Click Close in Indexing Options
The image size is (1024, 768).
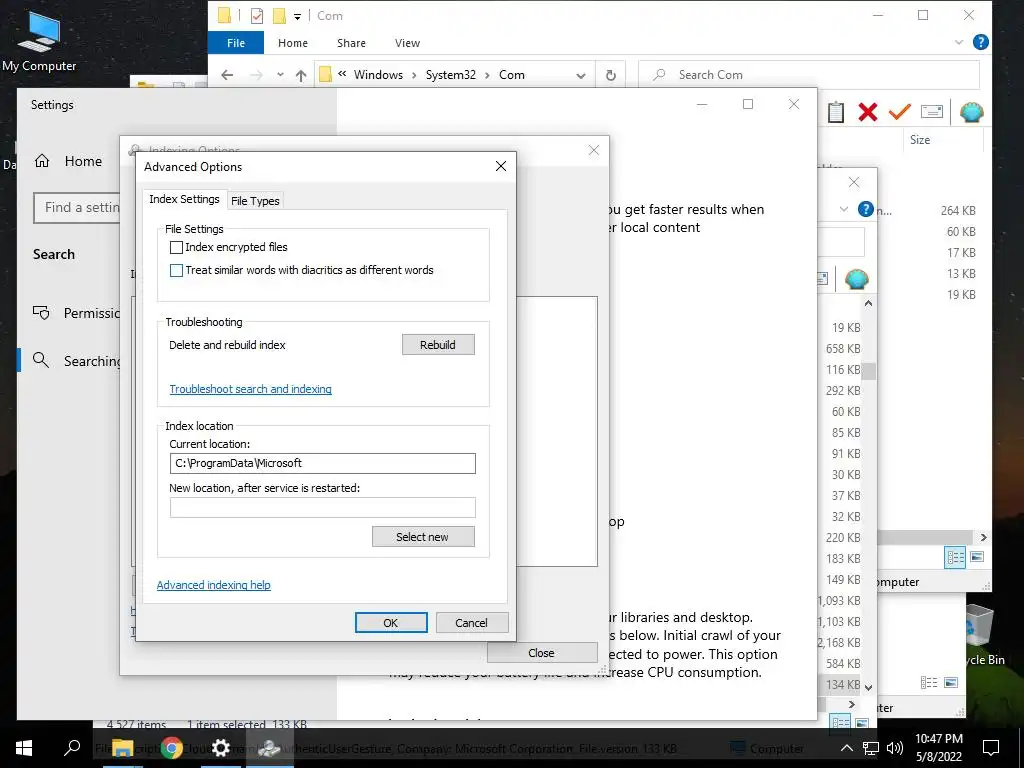click(x=541, y=653)
